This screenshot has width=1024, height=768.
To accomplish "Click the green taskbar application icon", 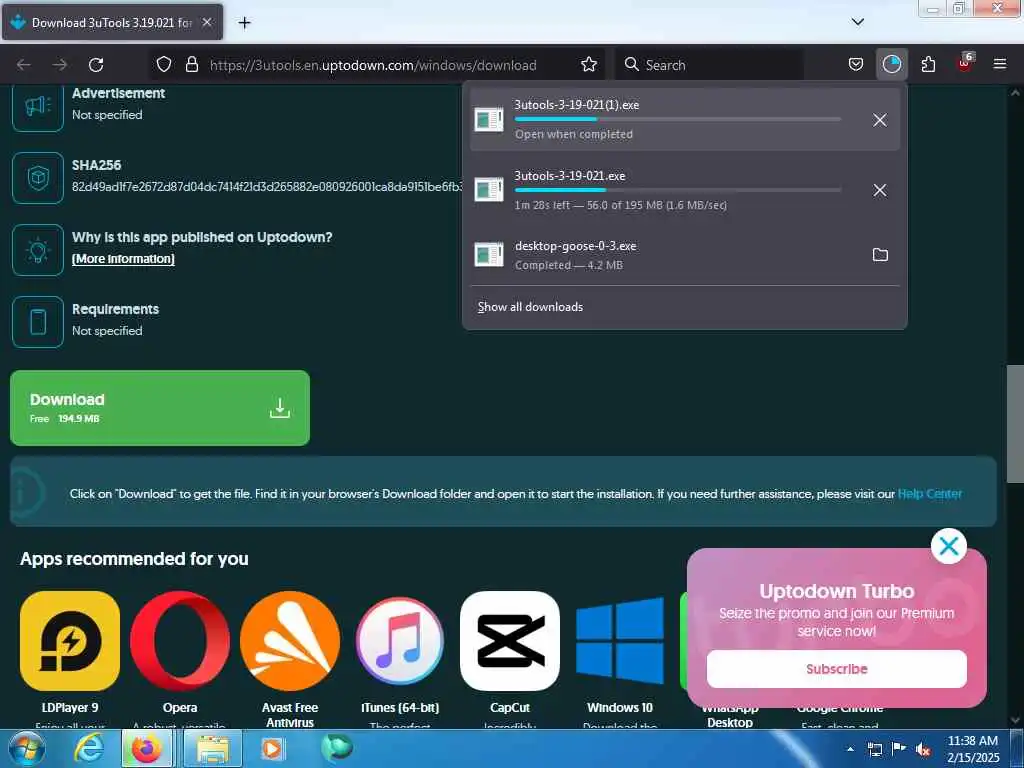I will pos(337,747).
